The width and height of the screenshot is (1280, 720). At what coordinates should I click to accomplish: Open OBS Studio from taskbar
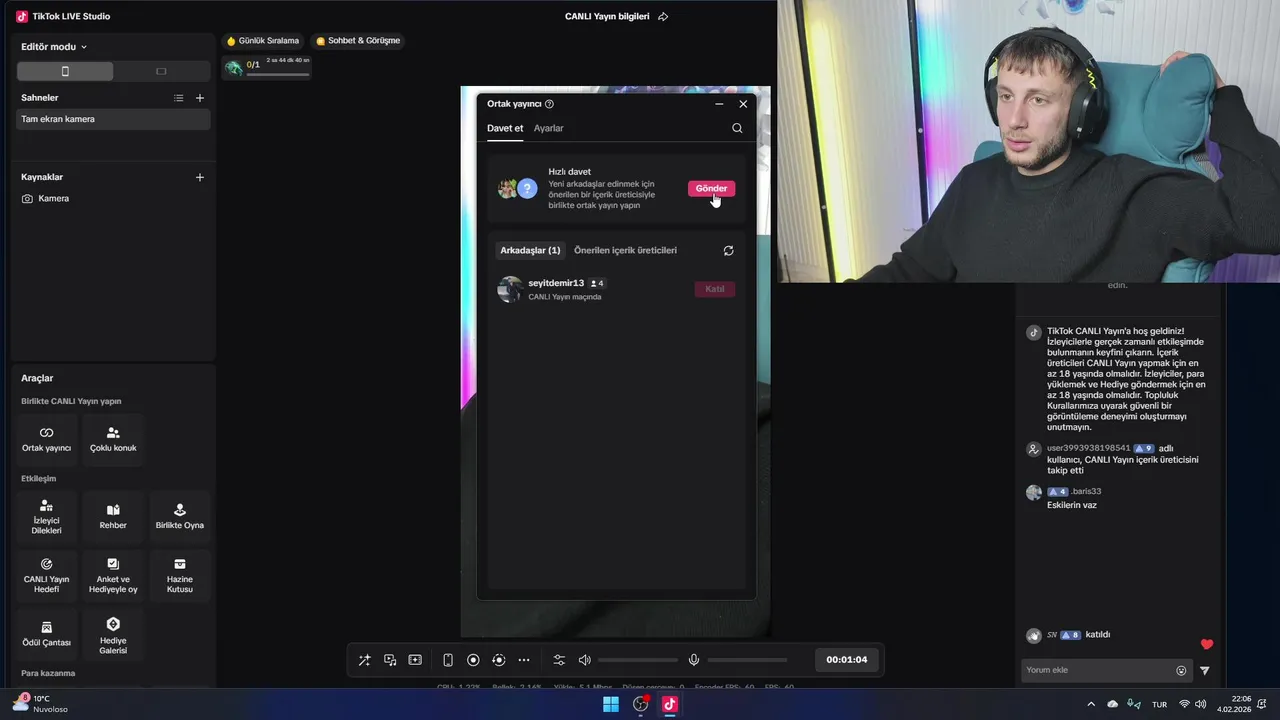[641, 704]
